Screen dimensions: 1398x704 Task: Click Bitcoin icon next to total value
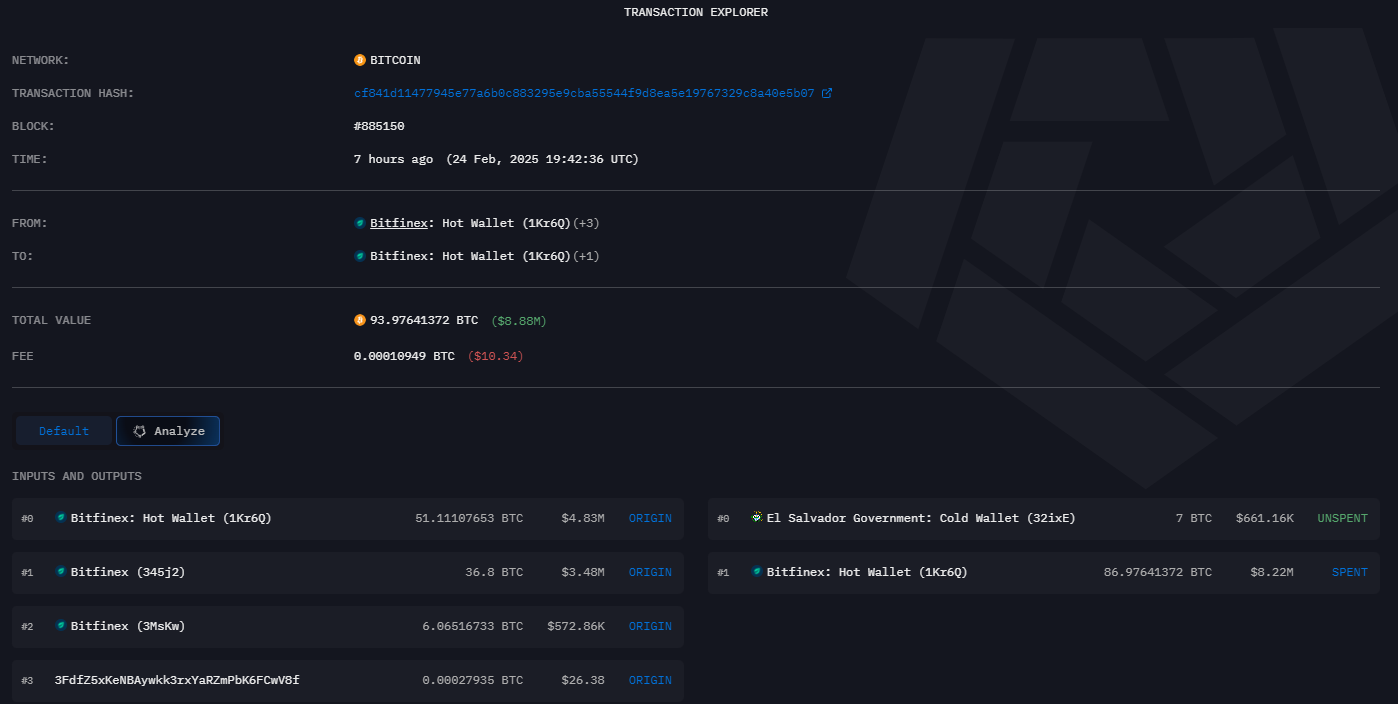tap(360, 320)
